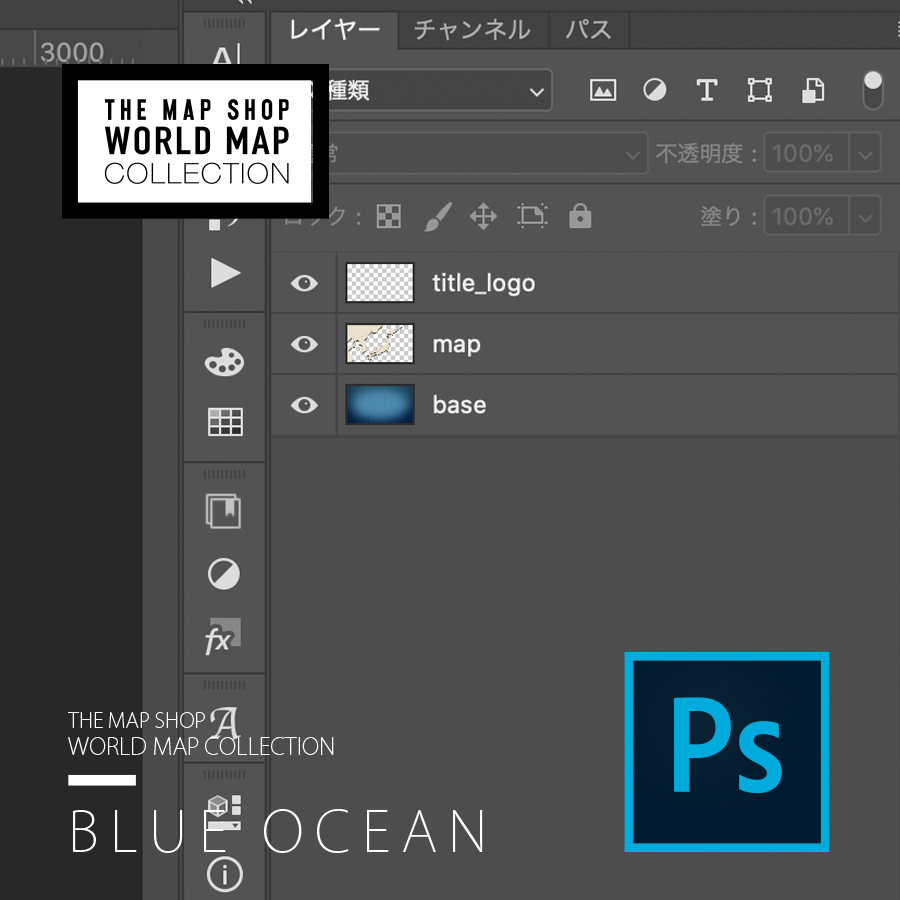Select the base layer name
900x900 pixels.
459,405
